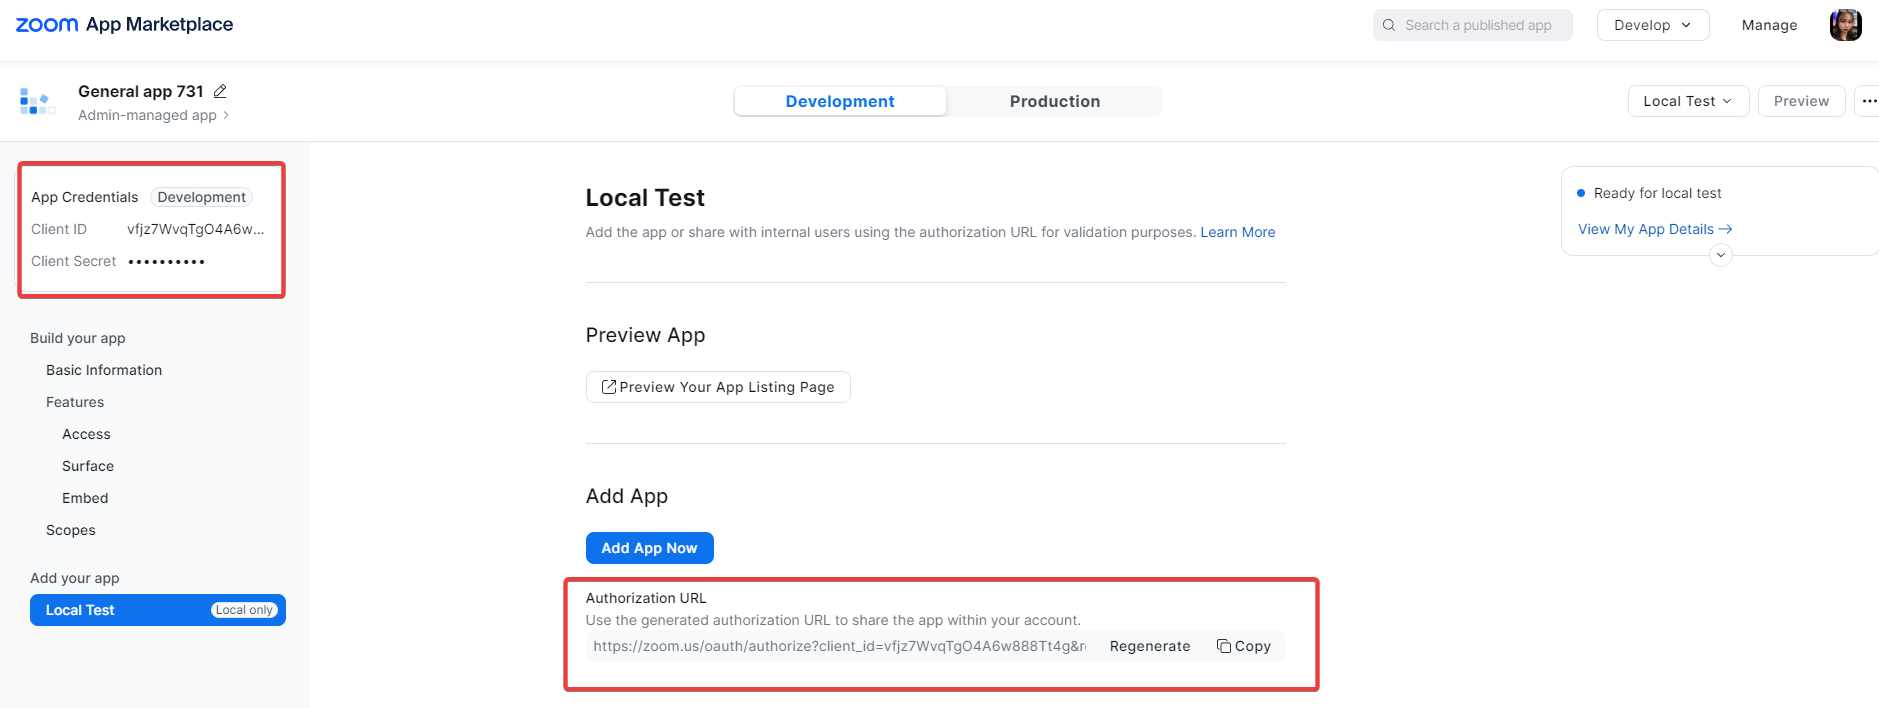This screenshot has height=708, width=1879.
Task: Open the Local Test dropdown at top right
Action: point(1688,101)
